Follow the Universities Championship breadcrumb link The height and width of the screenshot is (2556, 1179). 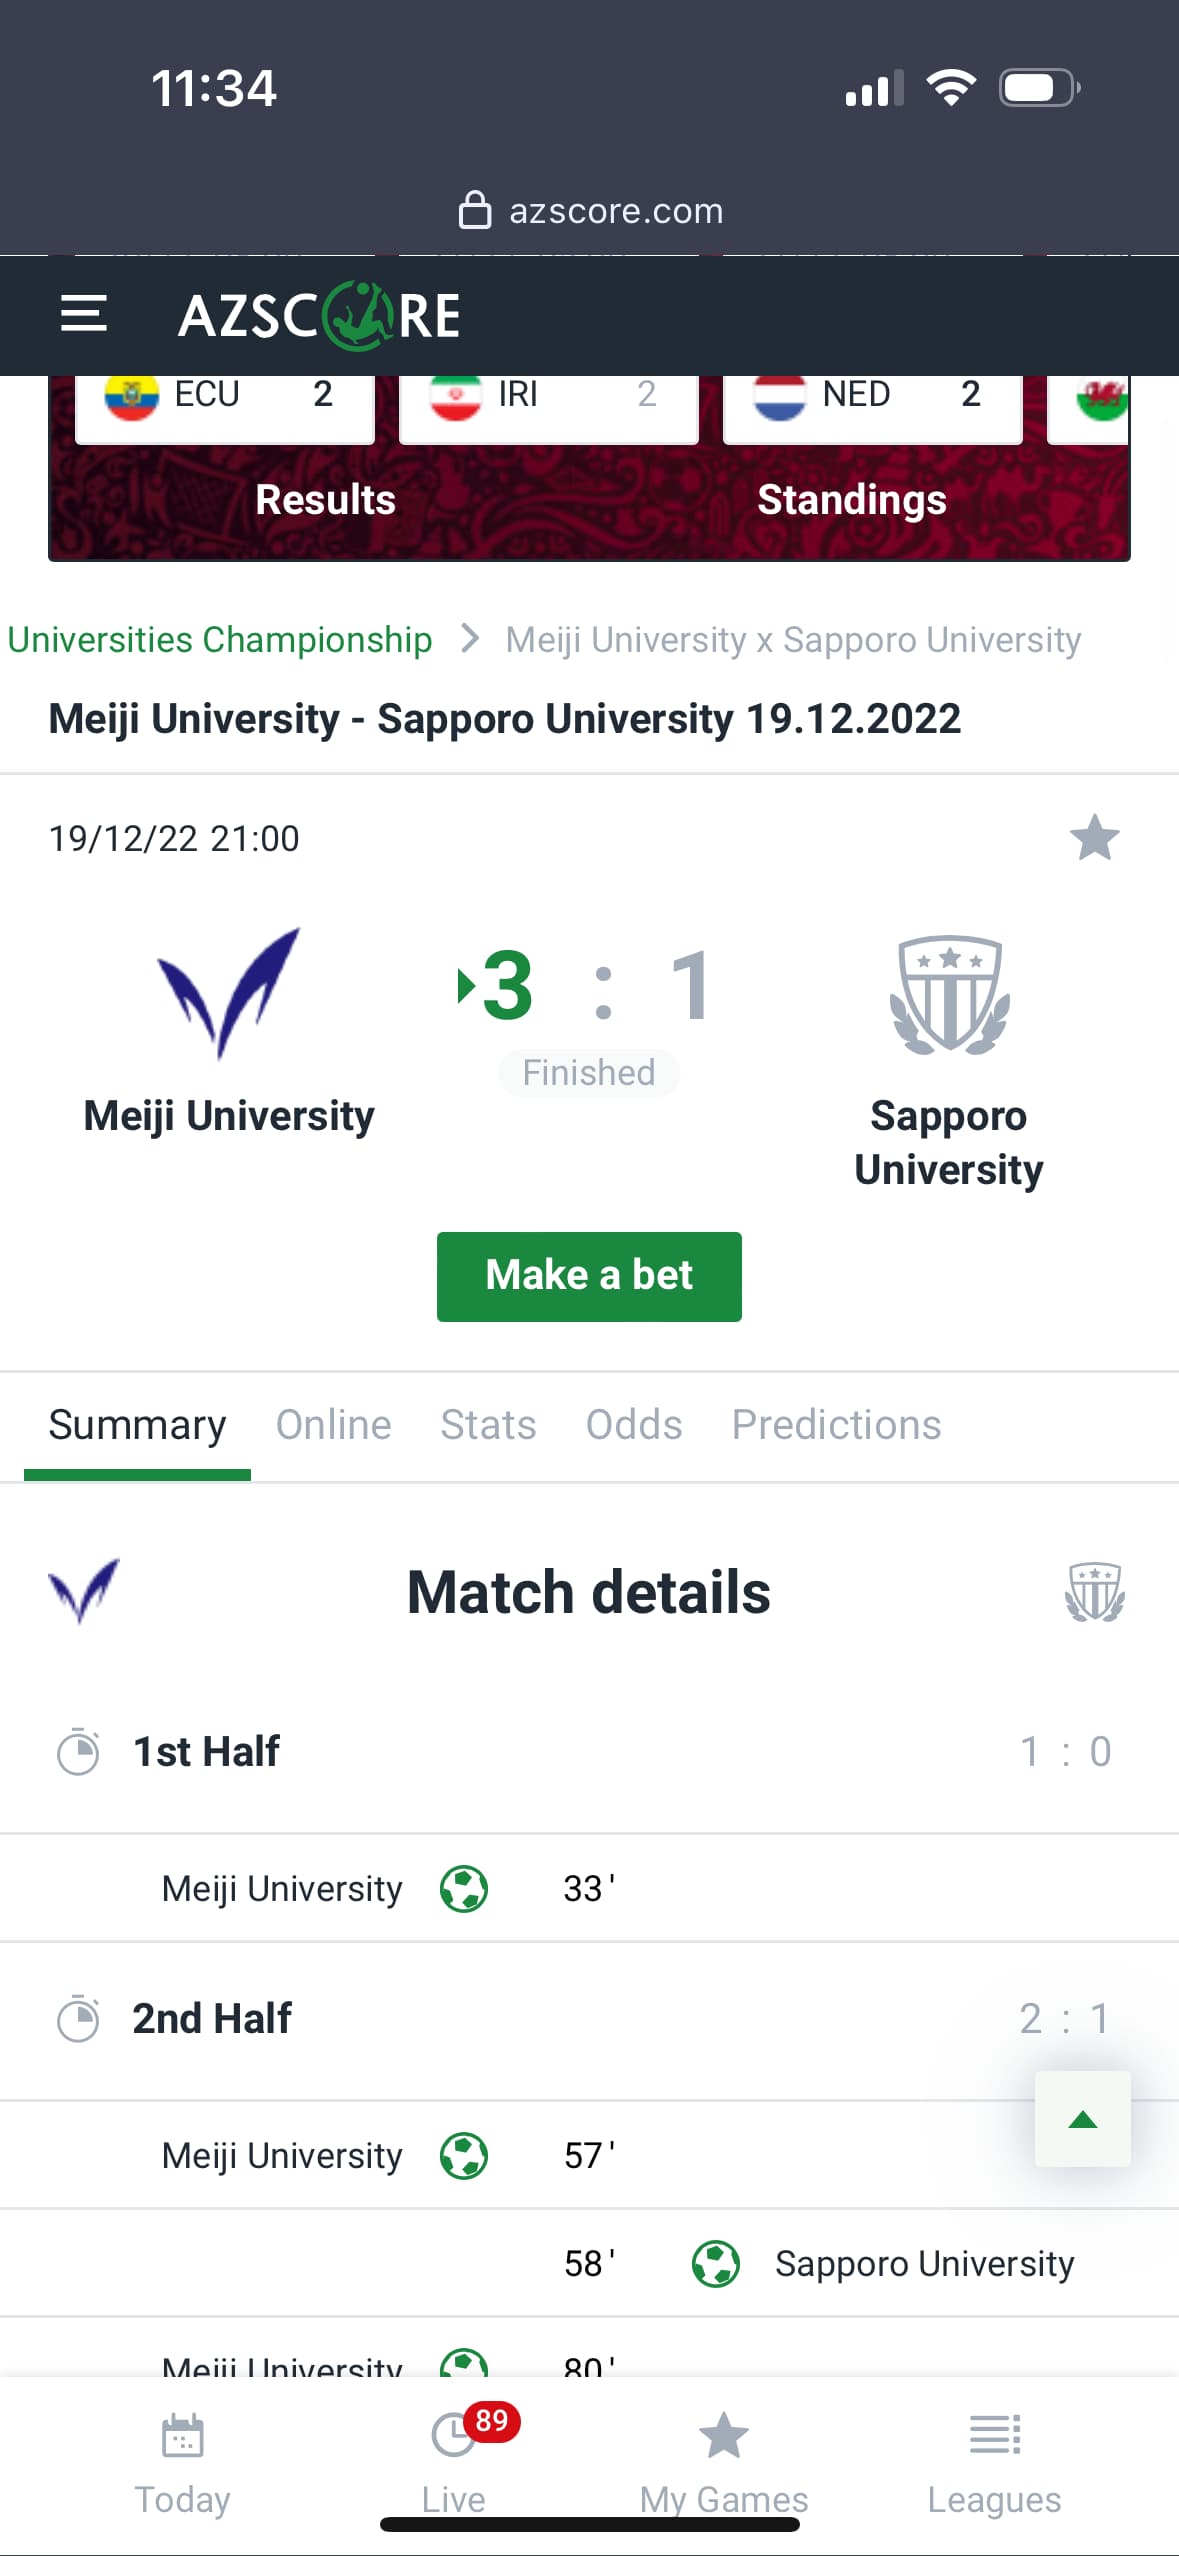(220, 640)
